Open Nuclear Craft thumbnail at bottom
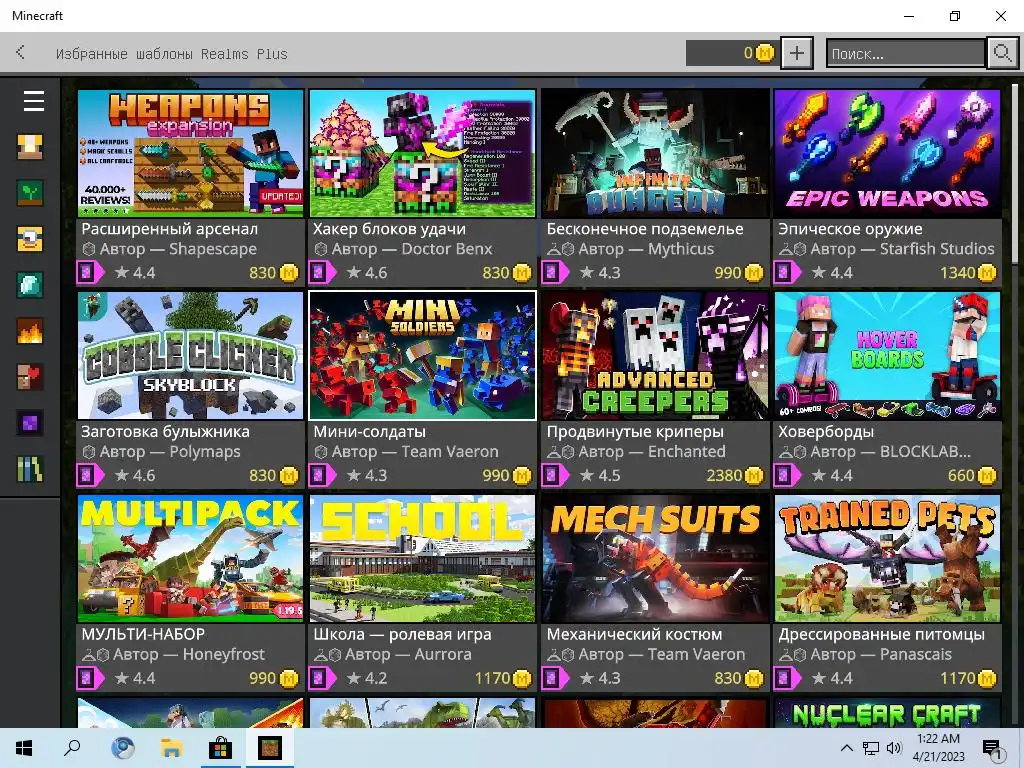 [887, 712]
